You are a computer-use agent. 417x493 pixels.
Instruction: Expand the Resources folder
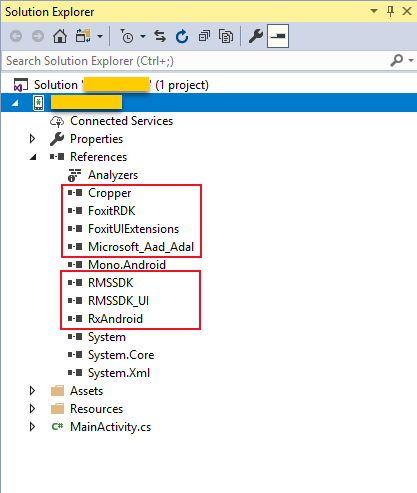coord(32,409)
